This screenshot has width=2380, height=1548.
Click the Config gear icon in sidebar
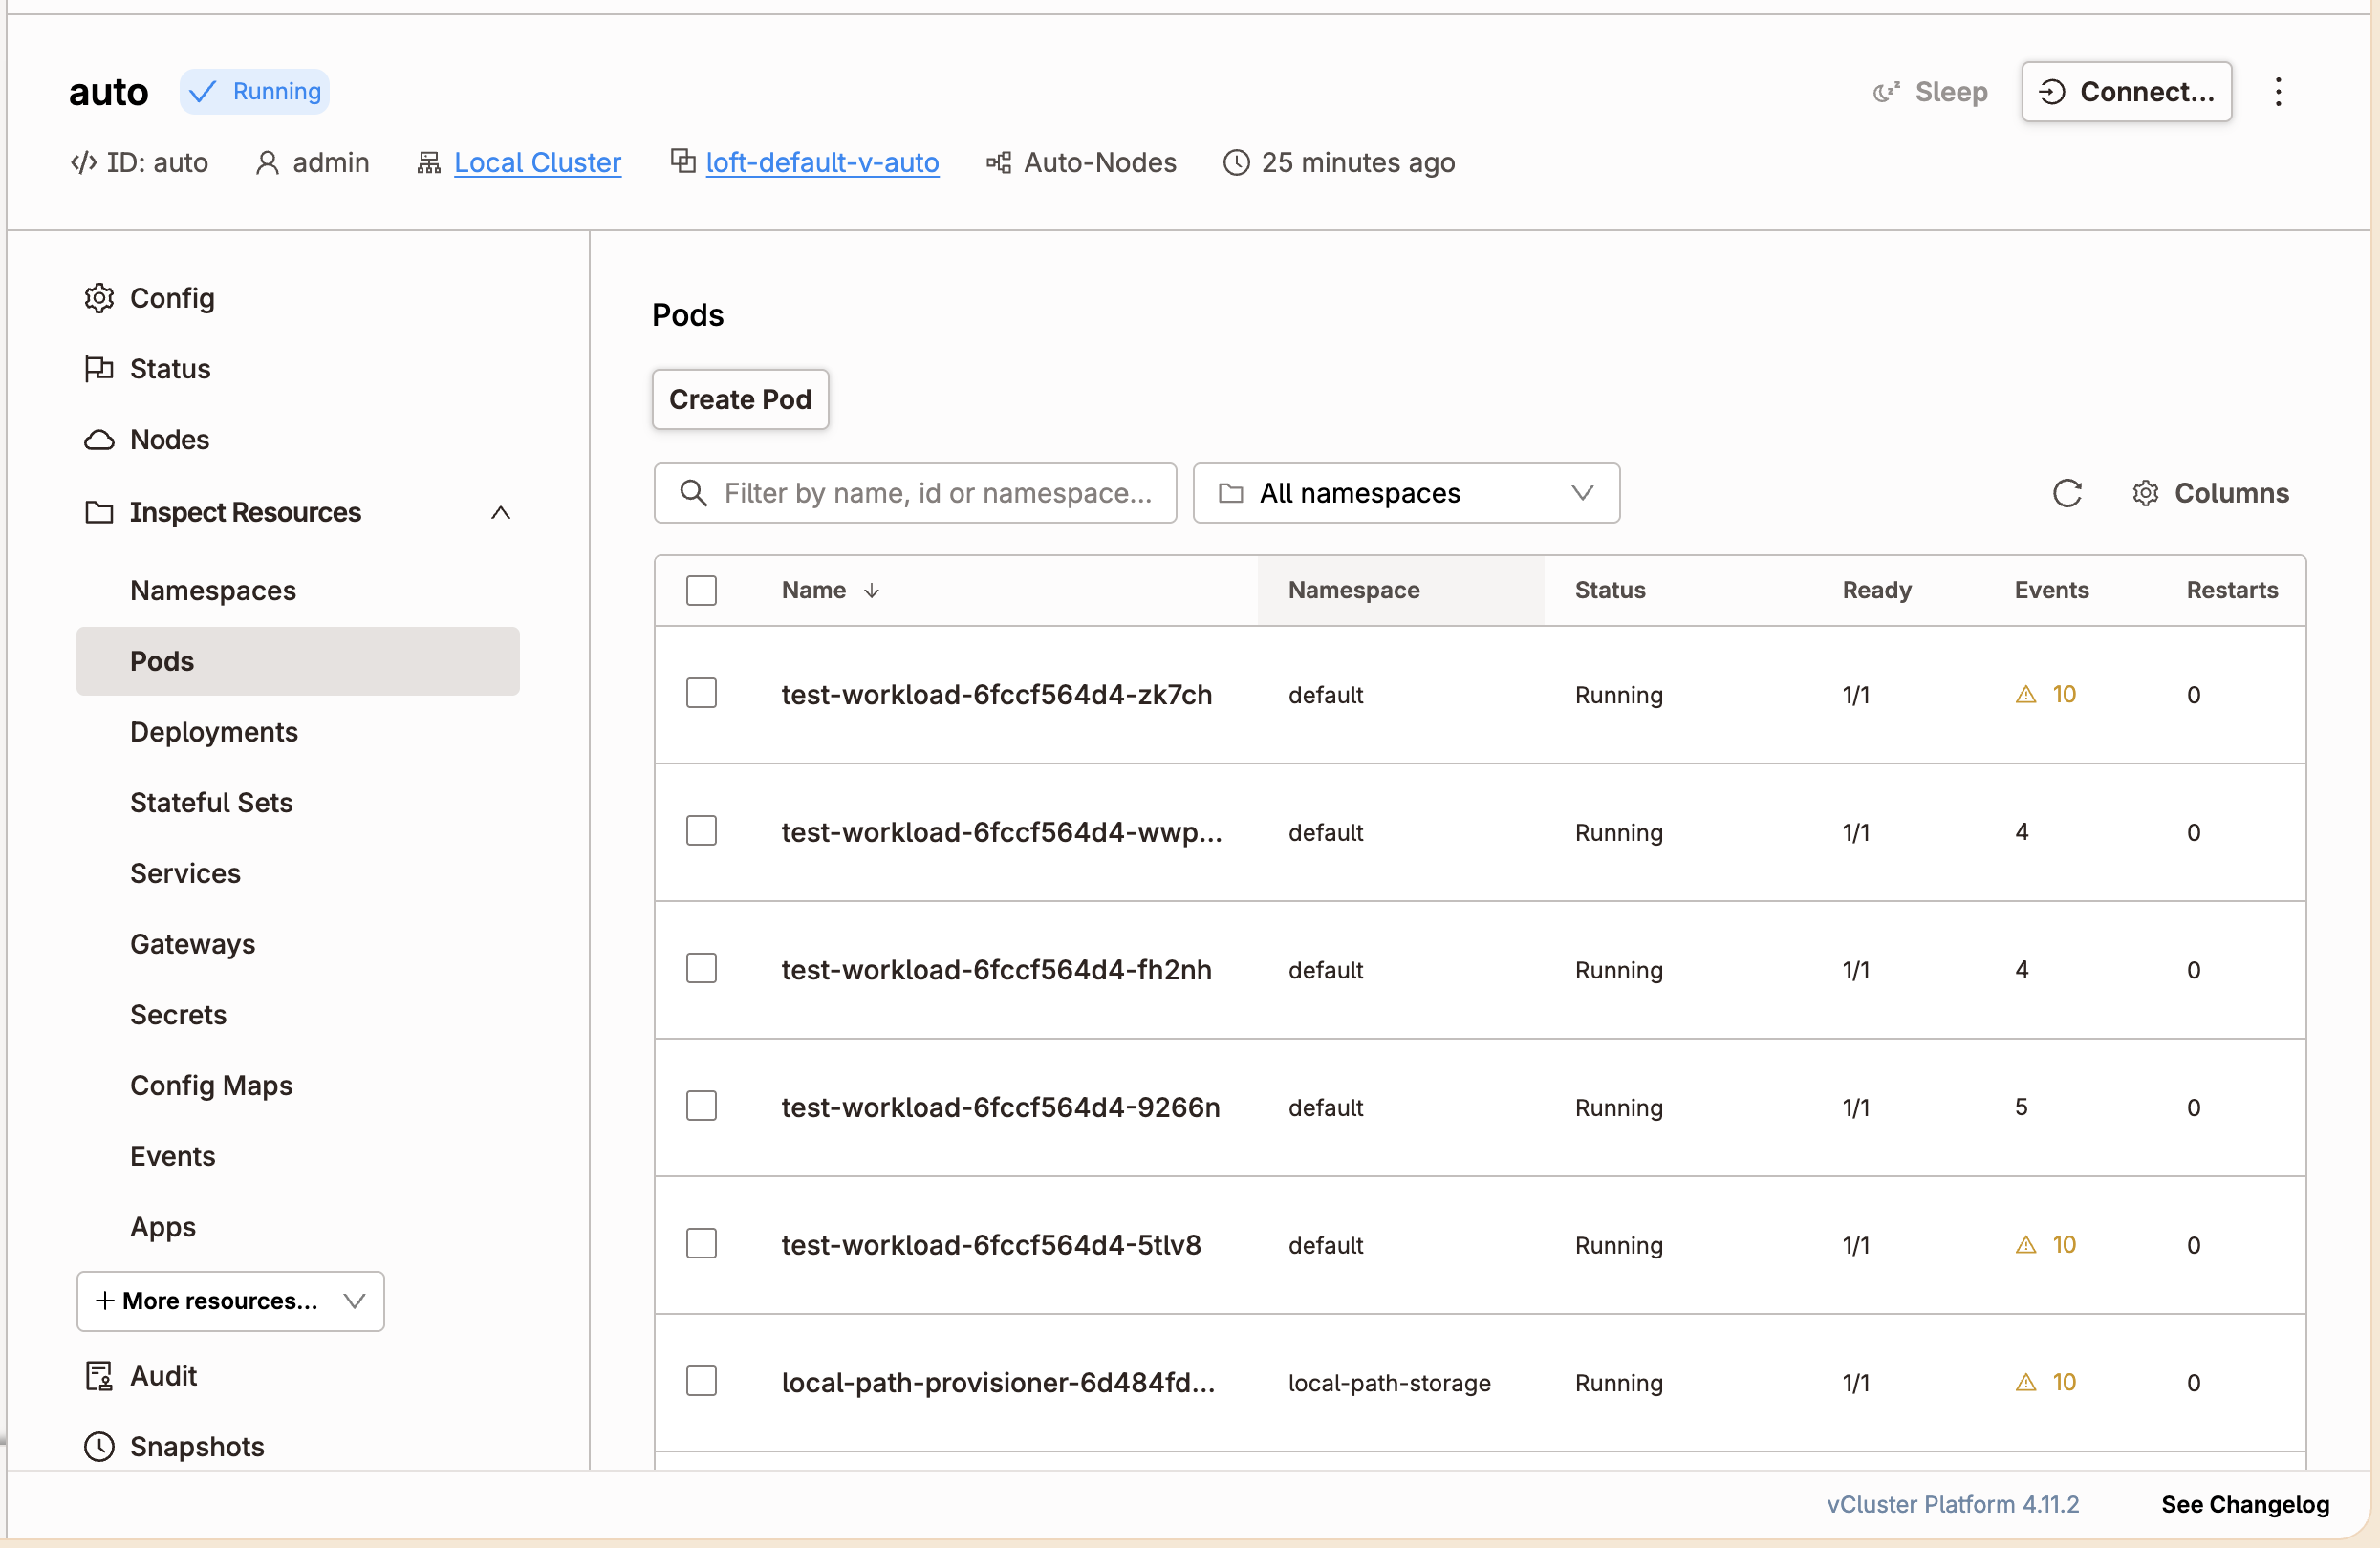tap(99, 298)
